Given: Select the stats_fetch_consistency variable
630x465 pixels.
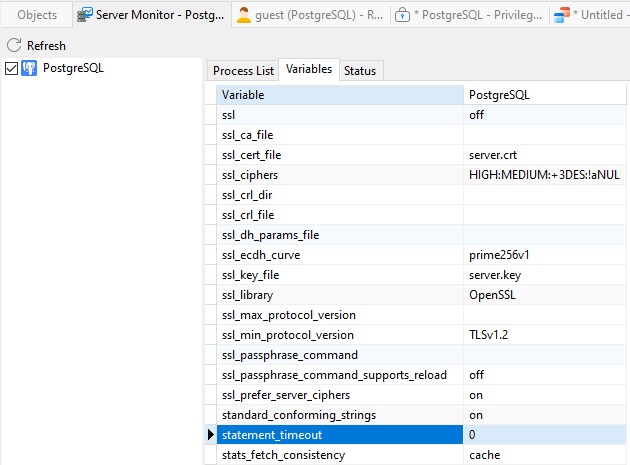Looking at the screenshot, I should [340, 455].
